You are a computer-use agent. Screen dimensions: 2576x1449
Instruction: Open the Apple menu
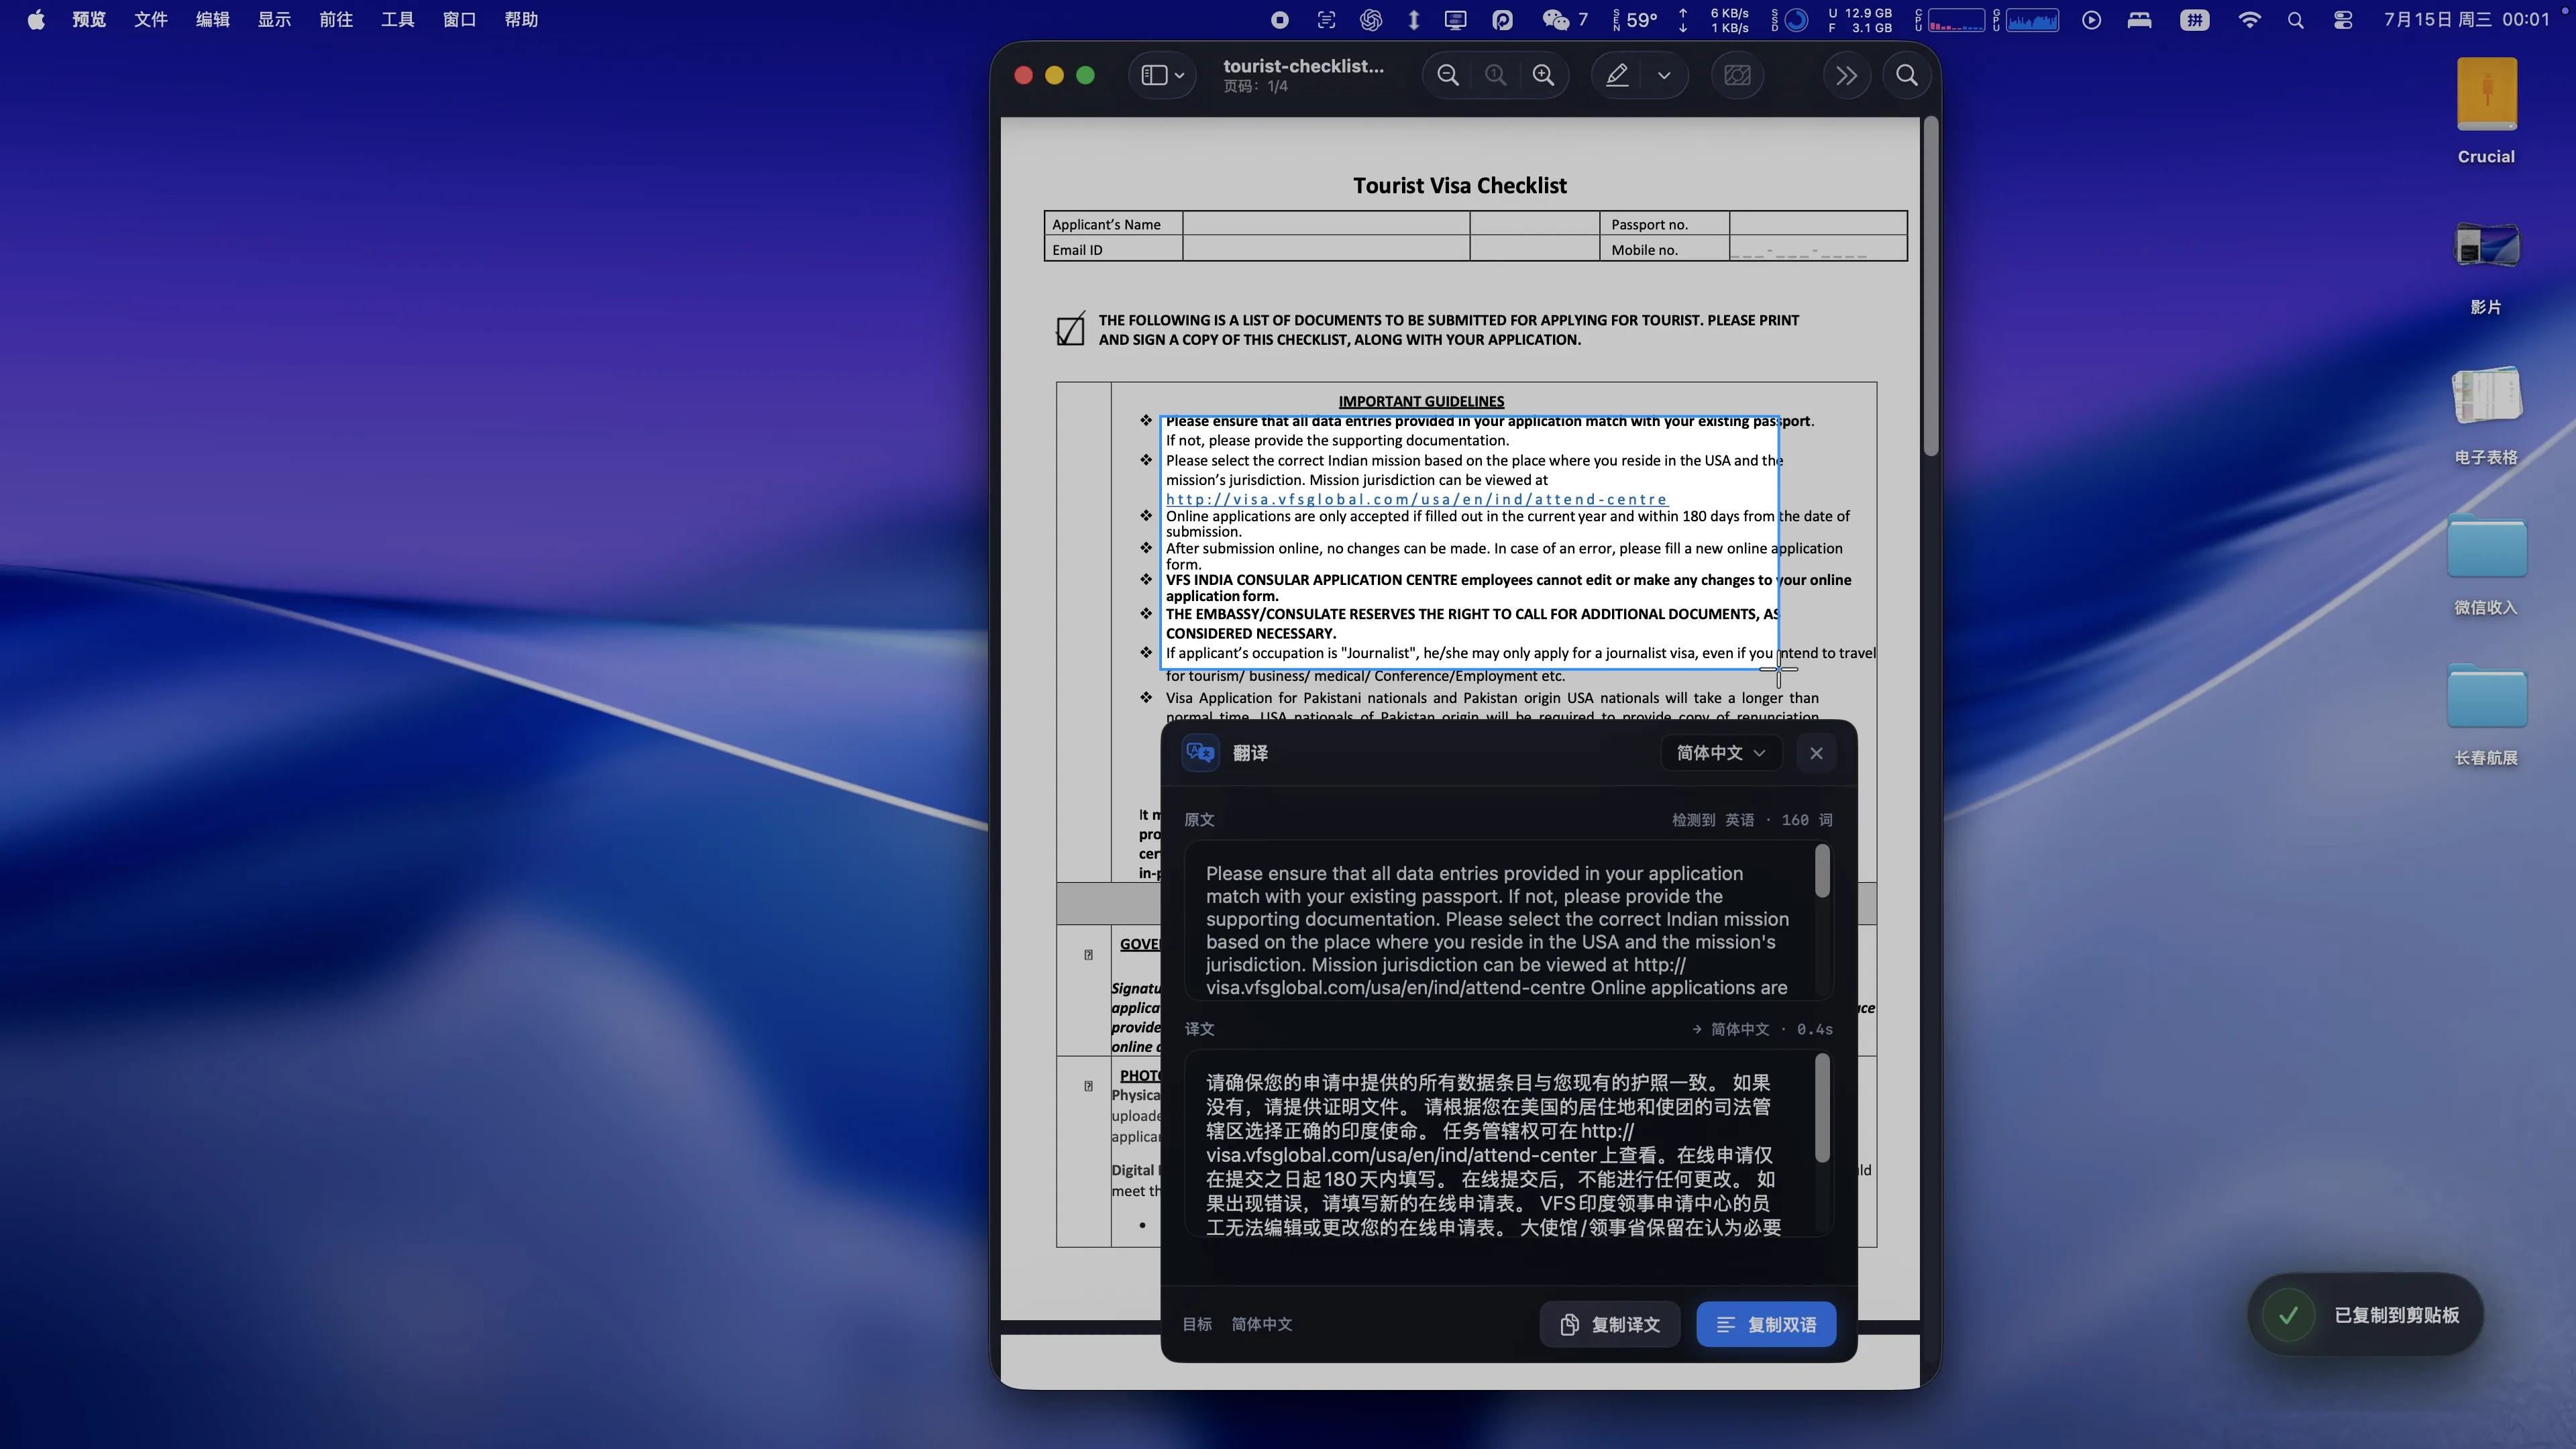[x=36, y=19]
